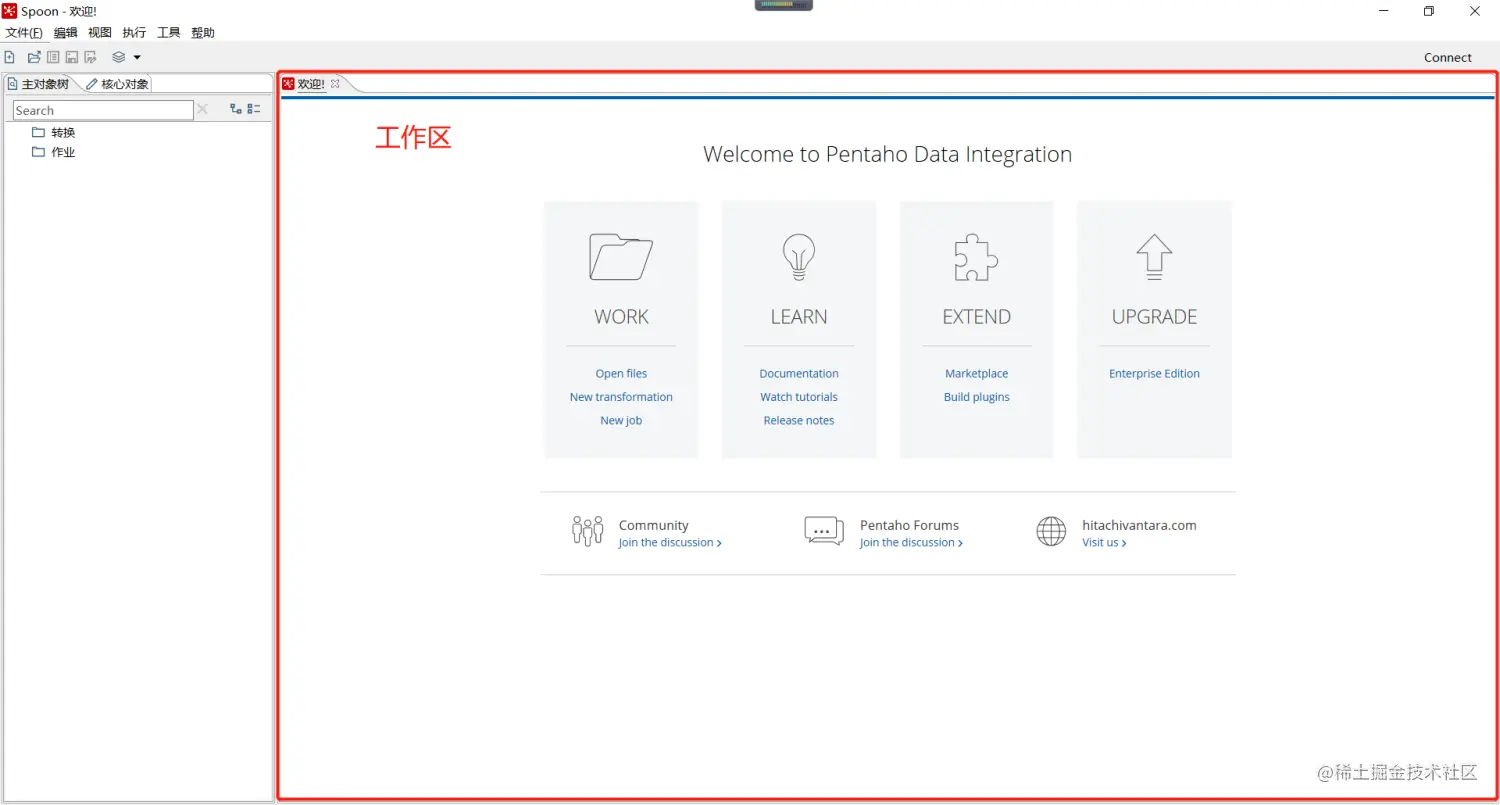This screenshot has width=1500, height=805.
Task: Click the 转换 folder icon
Action: coord(38,132)
